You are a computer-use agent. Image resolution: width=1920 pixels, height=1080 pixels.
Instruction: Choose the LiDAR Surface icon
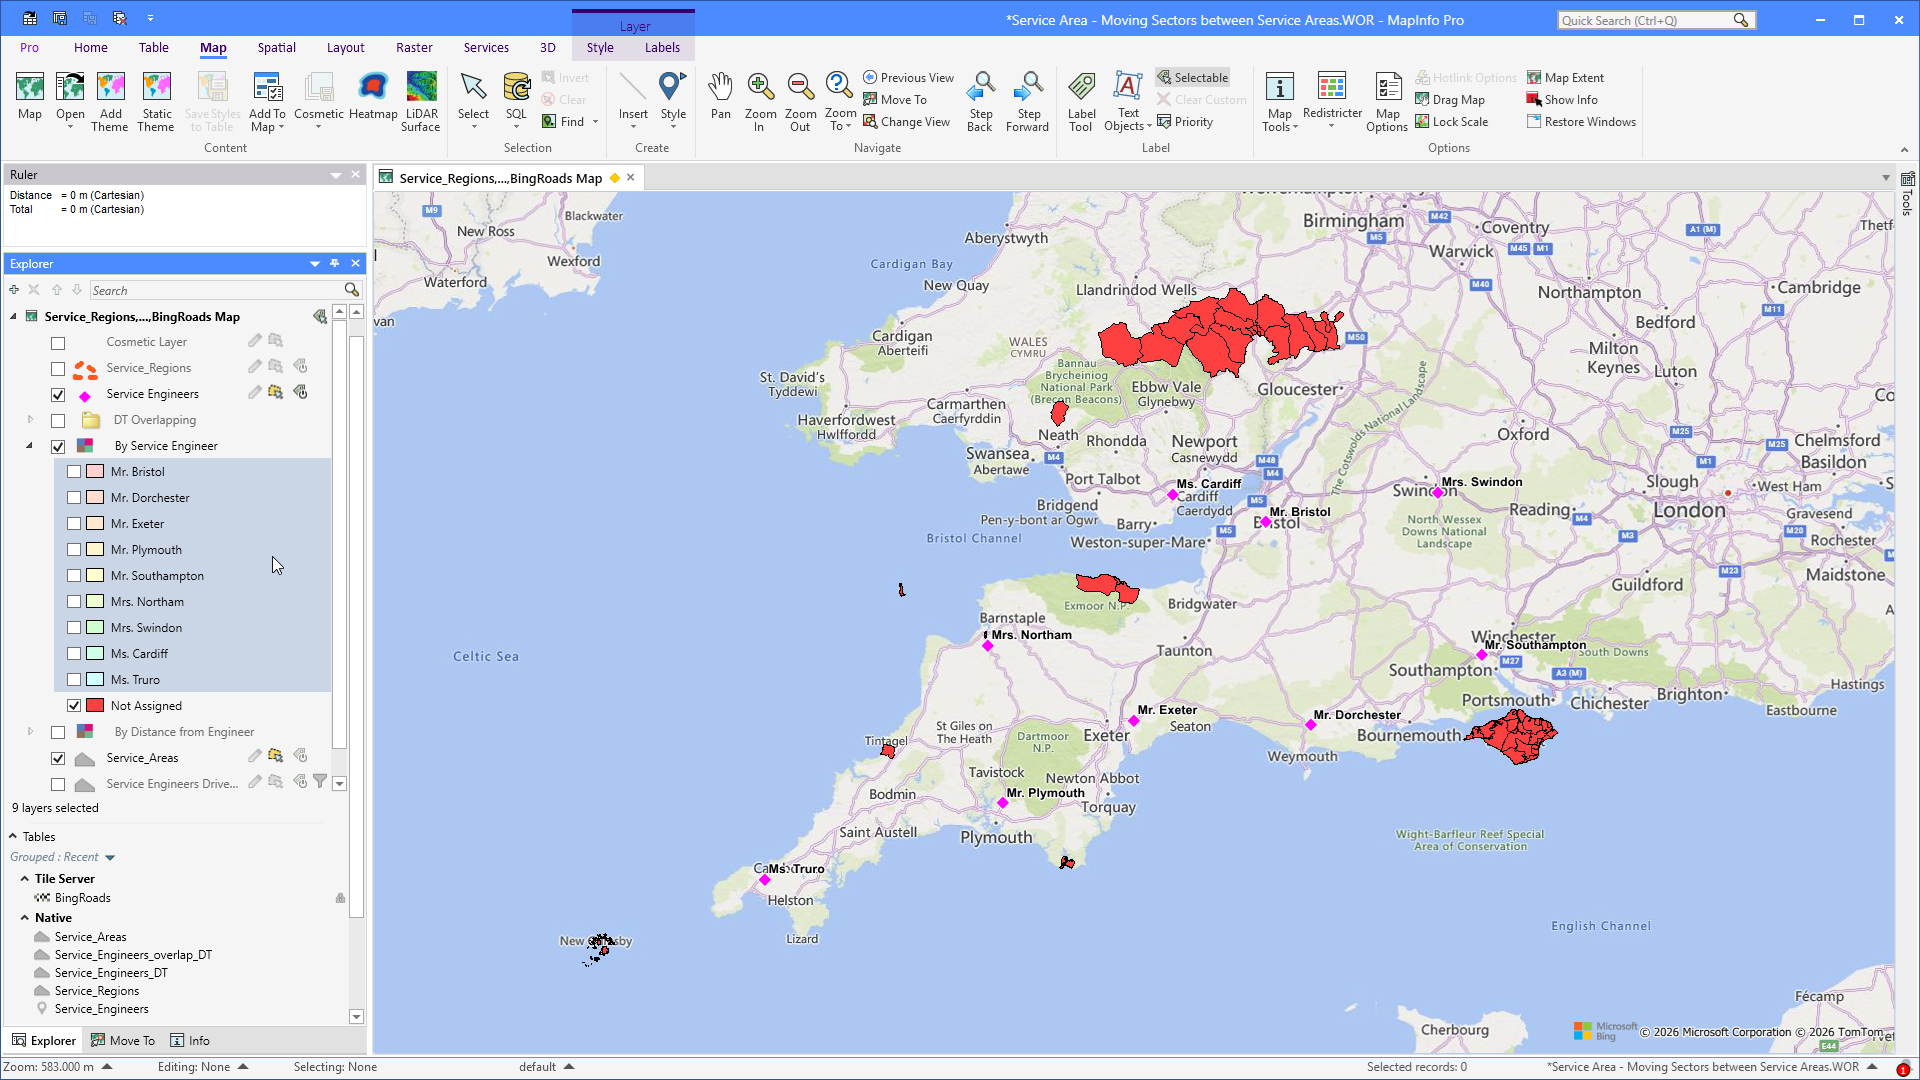tap(421, 101)
